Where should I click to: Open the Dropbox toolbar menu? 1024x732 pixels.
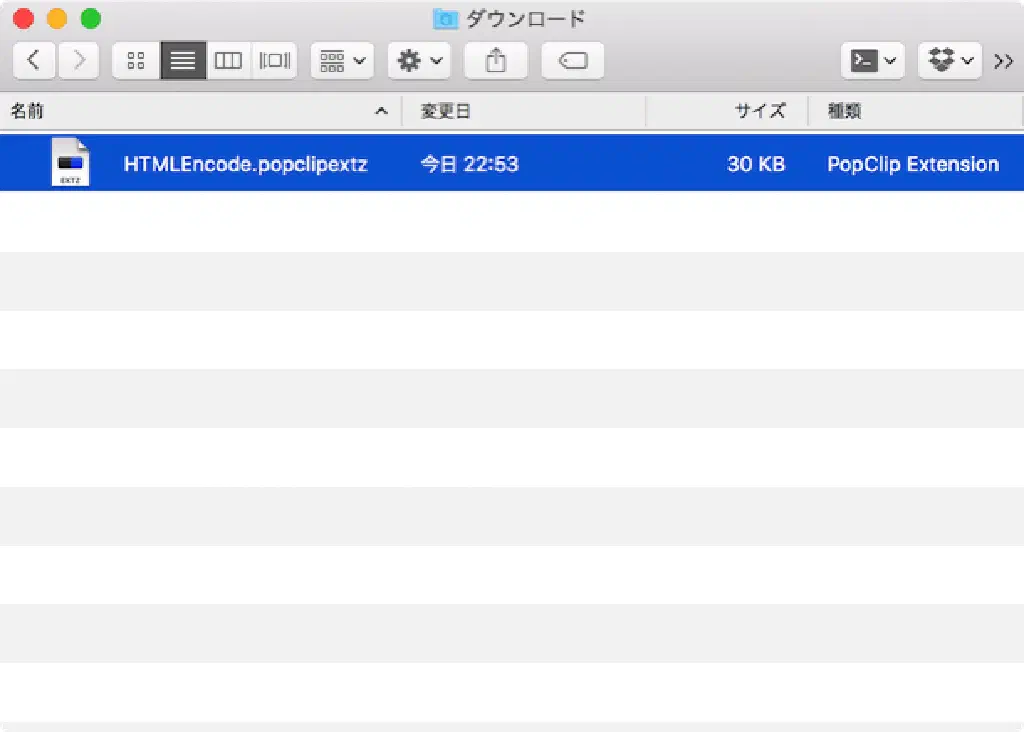pyautogui.click(x=949, y=61)
